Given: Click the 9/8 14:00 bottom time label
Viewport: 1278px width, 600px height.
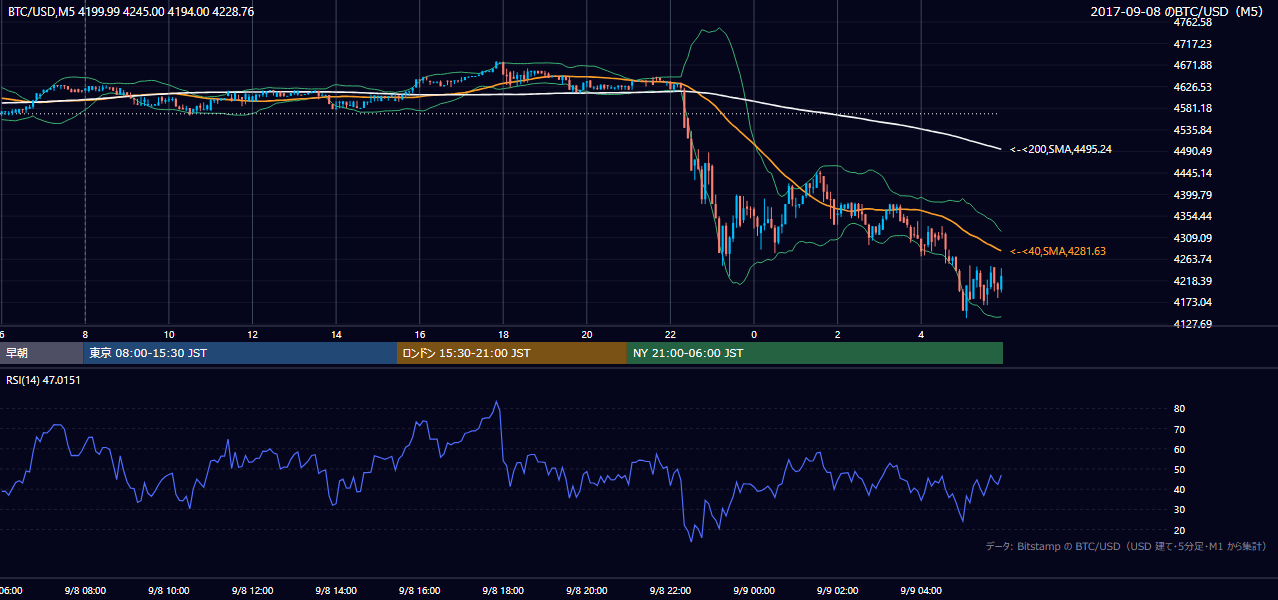Looking at the screenshot, I should click(337, 591).
